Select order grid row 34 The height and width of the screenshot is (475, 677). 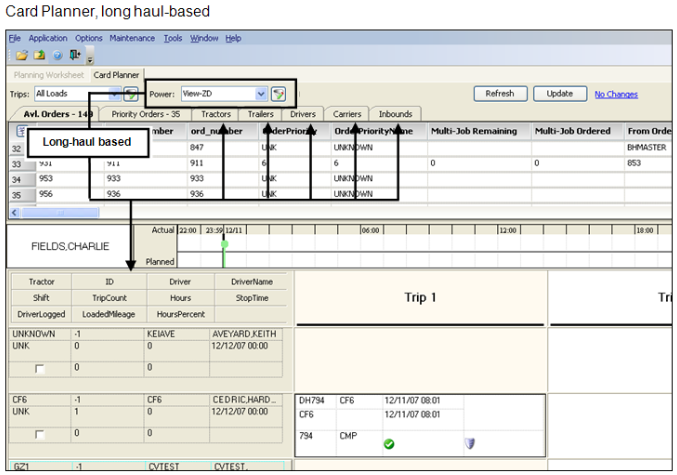(x=17, y=180)
